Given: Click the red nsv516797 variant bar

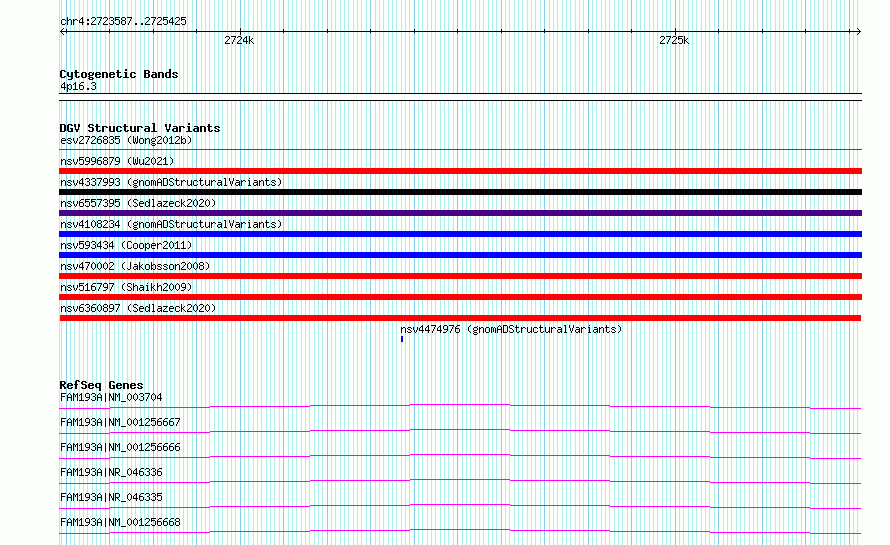Looking at the screenshot, I should (460, 297).
